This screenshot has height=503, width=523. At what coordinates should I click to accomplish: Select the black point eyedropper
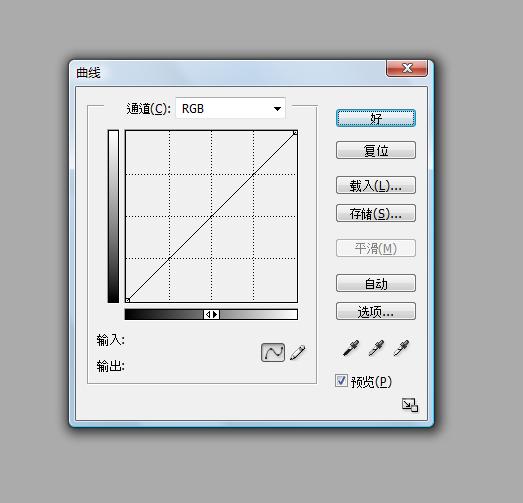tap(351, 349)
